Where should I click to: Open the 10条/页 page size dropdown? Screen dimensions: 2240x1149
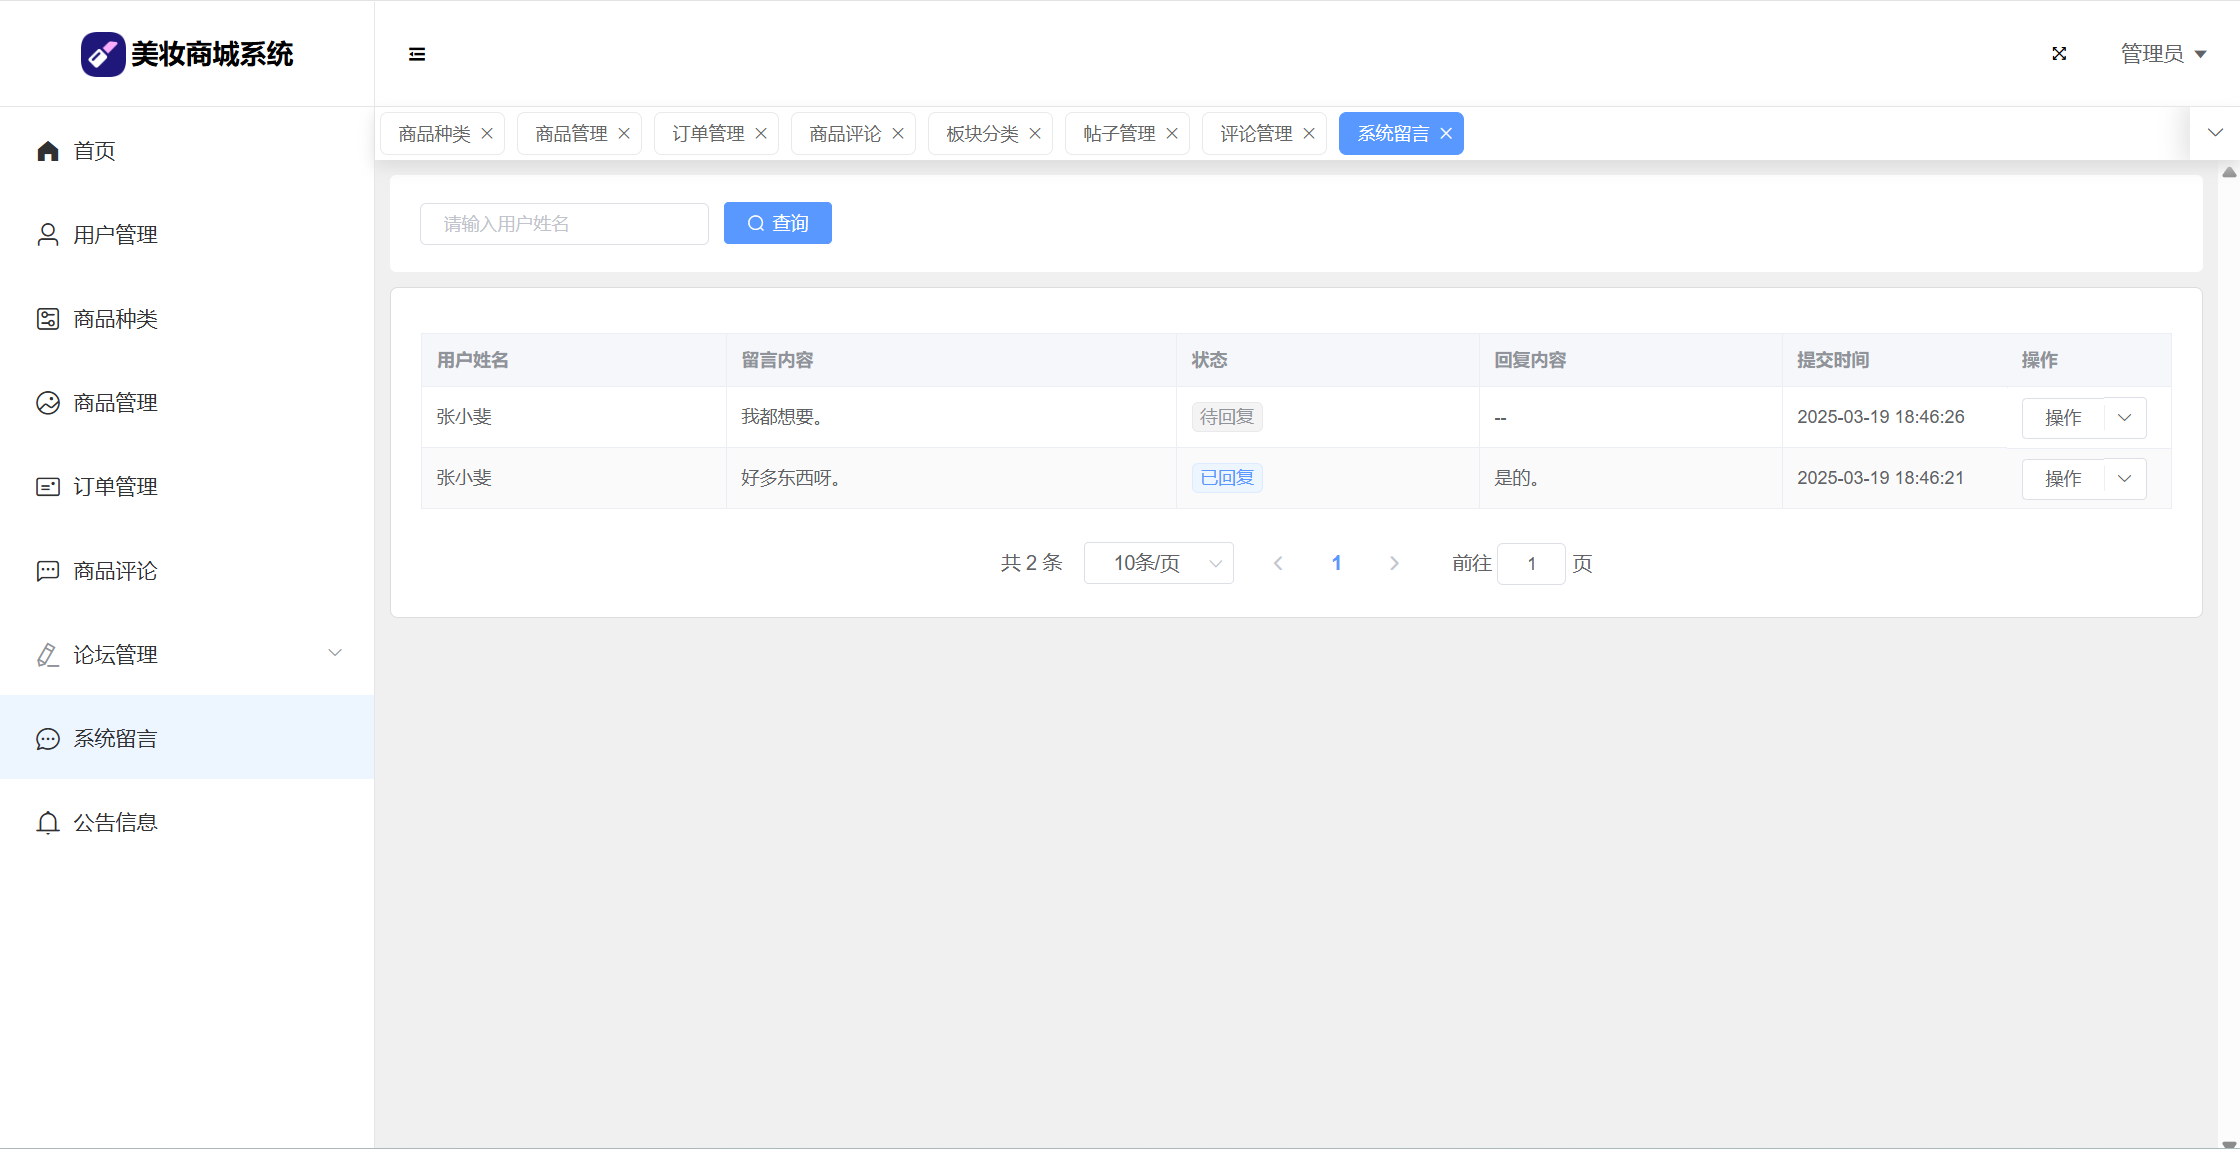click(1158, 563)
